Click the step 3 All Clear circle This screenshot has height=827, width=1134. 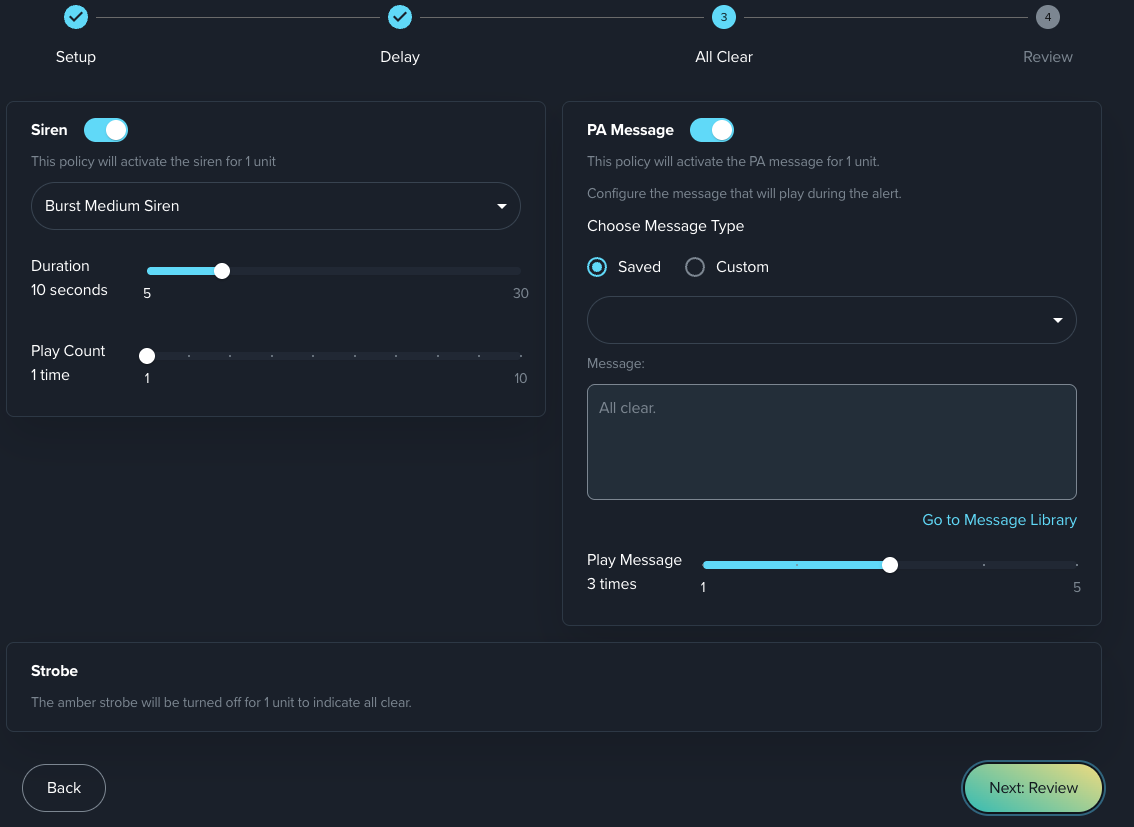(724, 17)
